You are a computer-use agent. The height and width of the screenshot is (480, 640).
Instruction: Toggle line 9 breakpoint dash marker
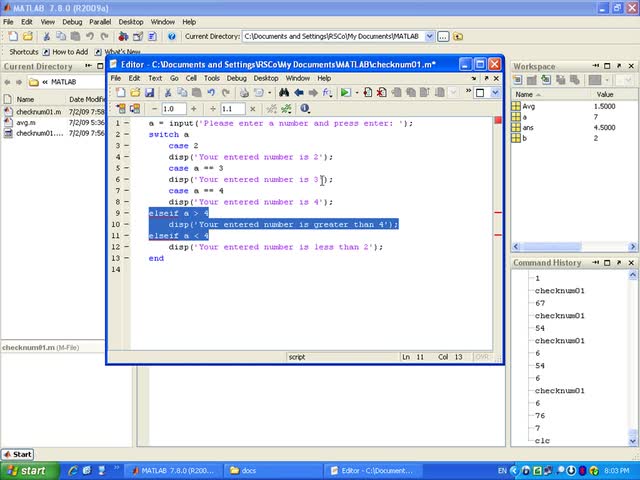[x=128, y=213]
